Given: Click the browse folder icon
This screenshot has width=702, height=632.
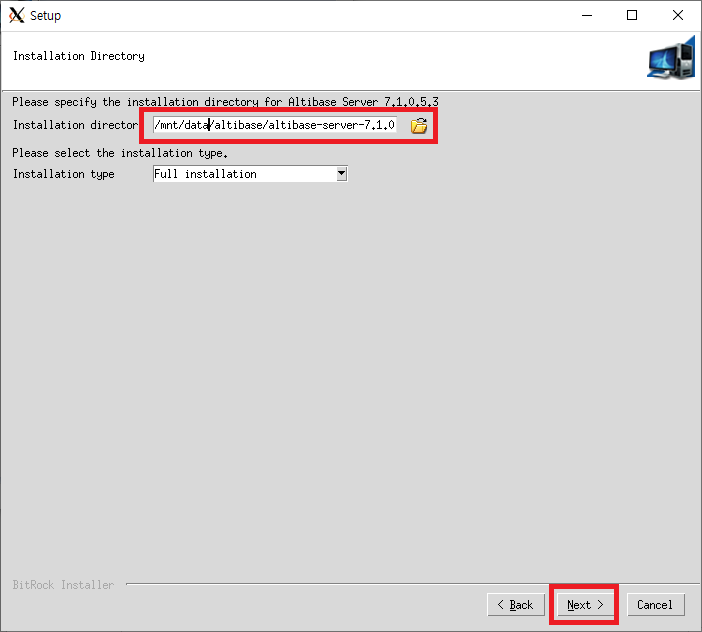Looking at the screenshot, I should pos(419,126).
